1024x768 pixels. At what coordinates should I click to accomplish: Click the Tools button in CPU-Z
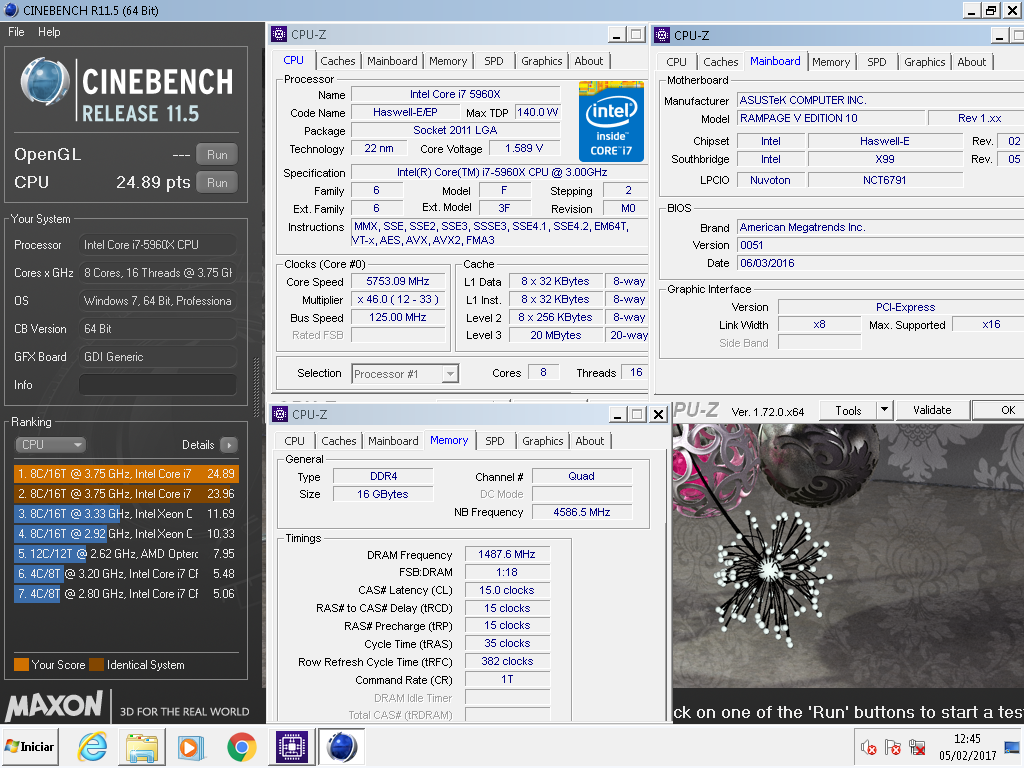pyautogui.click(x=848, y=410)
